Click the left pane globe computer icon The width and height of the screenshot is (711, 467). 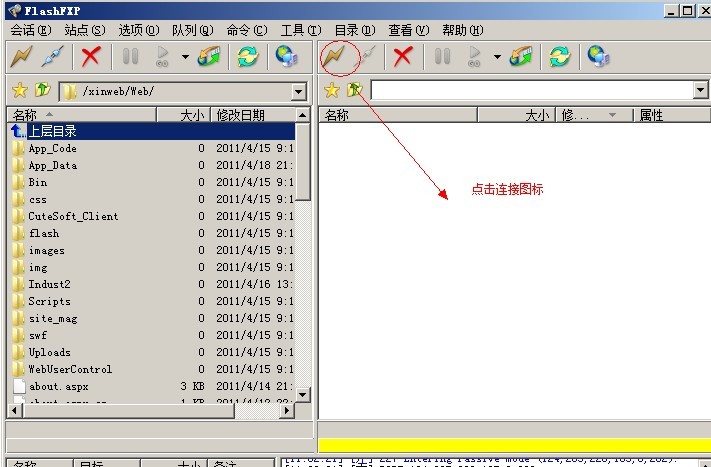[287, 57]
